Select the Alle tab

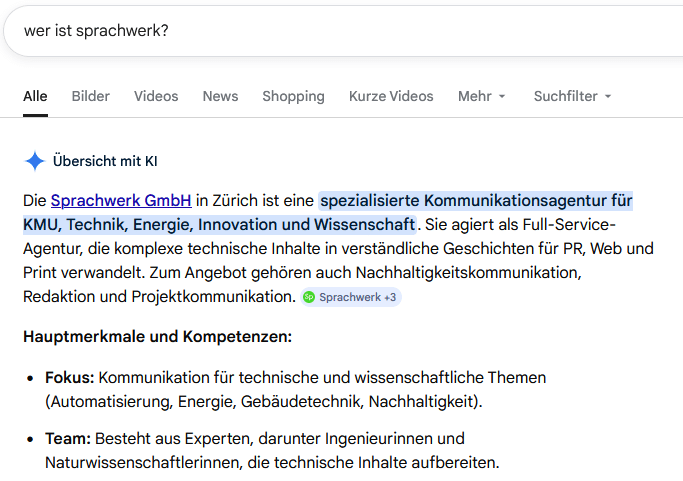(x=35, y=96)
